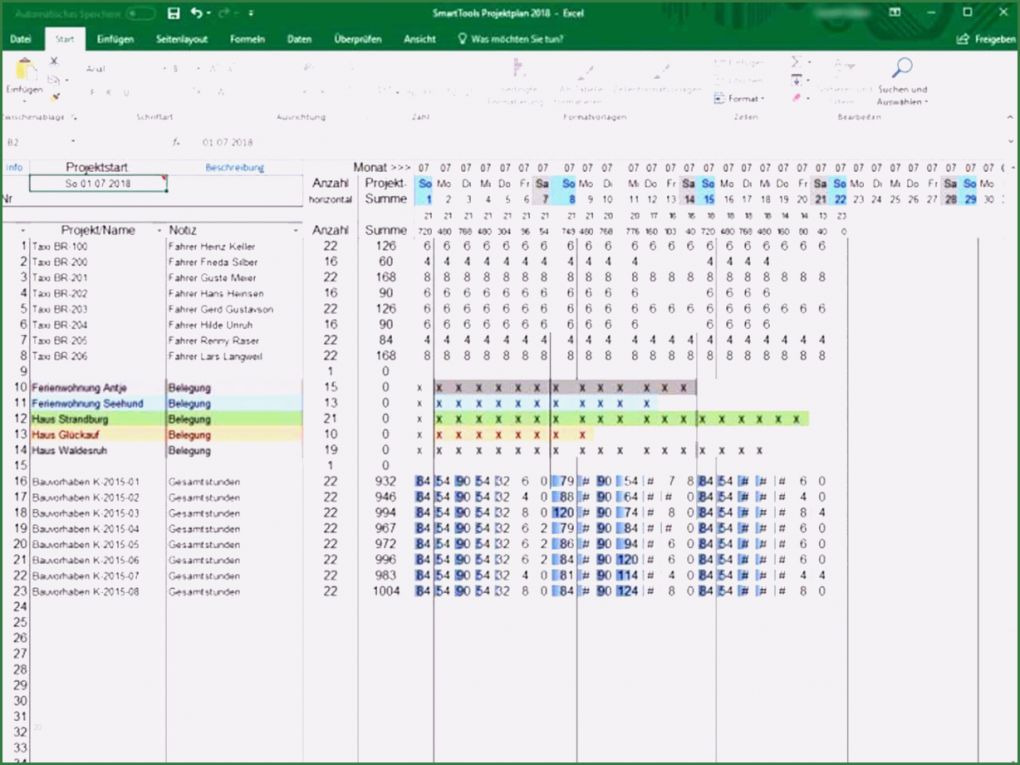Open the Datei menu
The width and height of the screenshot is (1020, 765).
tap(21, 39)
